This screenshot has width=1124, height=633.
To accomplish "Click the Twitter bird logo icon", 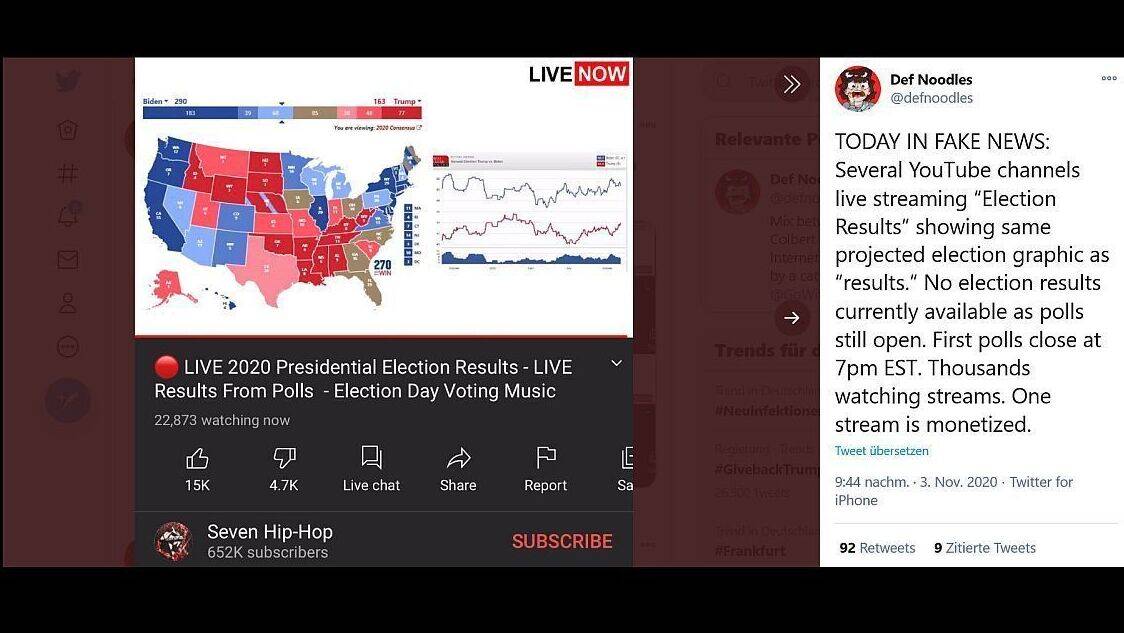I will tap(68, 81).
